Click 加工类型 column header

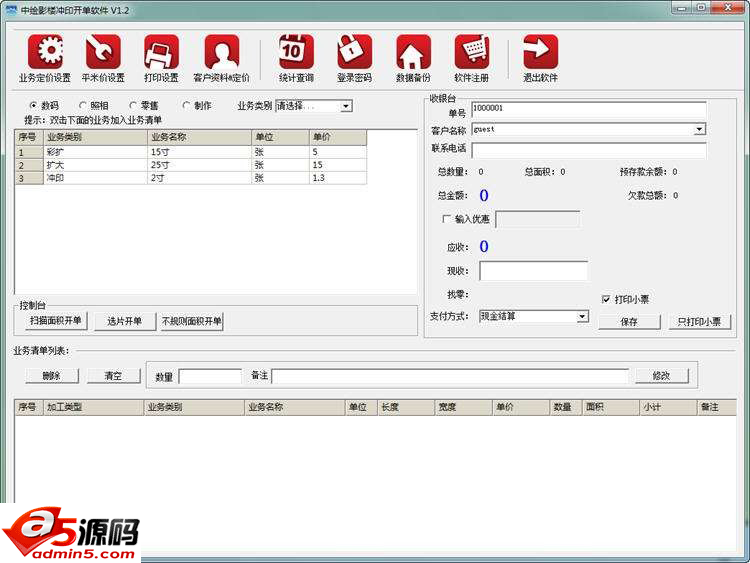(93, 407)
